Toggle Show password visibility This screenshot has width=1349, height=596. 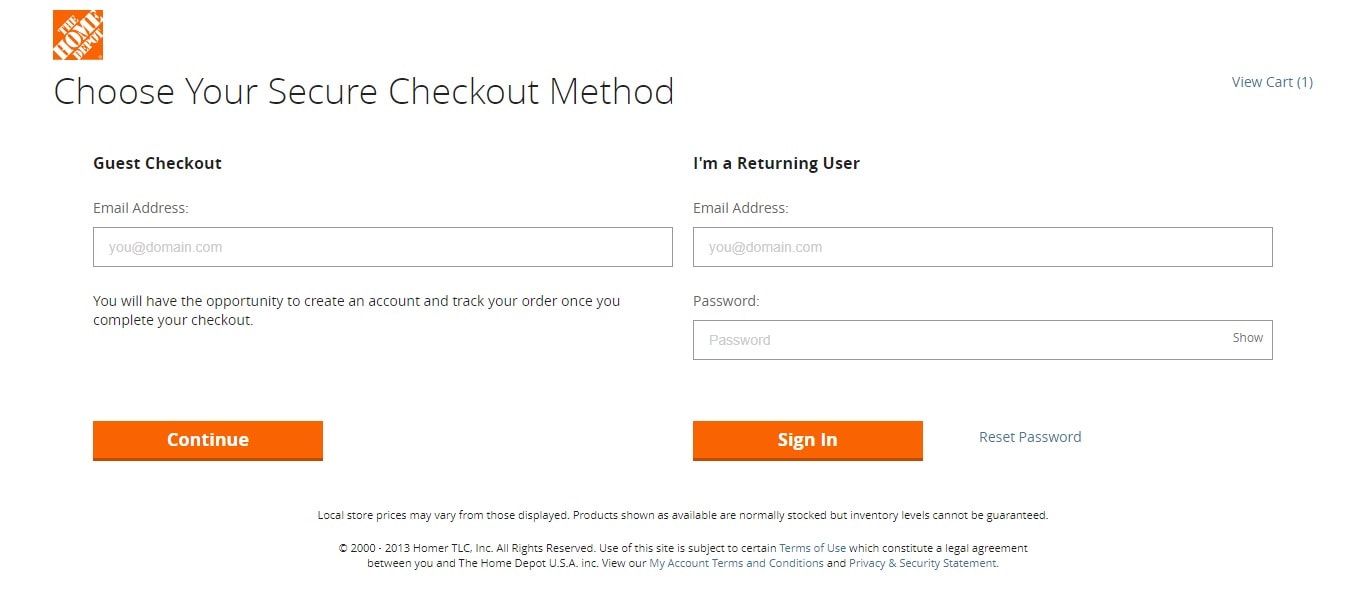tap(1247, 338)
